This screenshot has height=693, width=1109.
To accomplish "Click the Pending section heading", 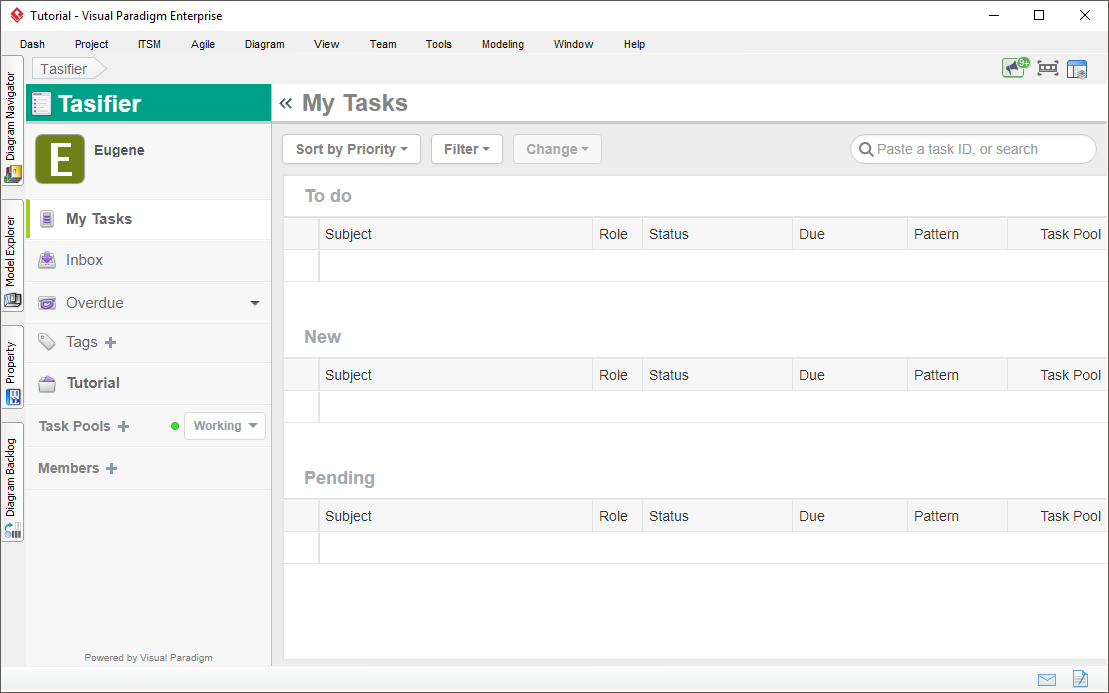I will tap(339, 478).
